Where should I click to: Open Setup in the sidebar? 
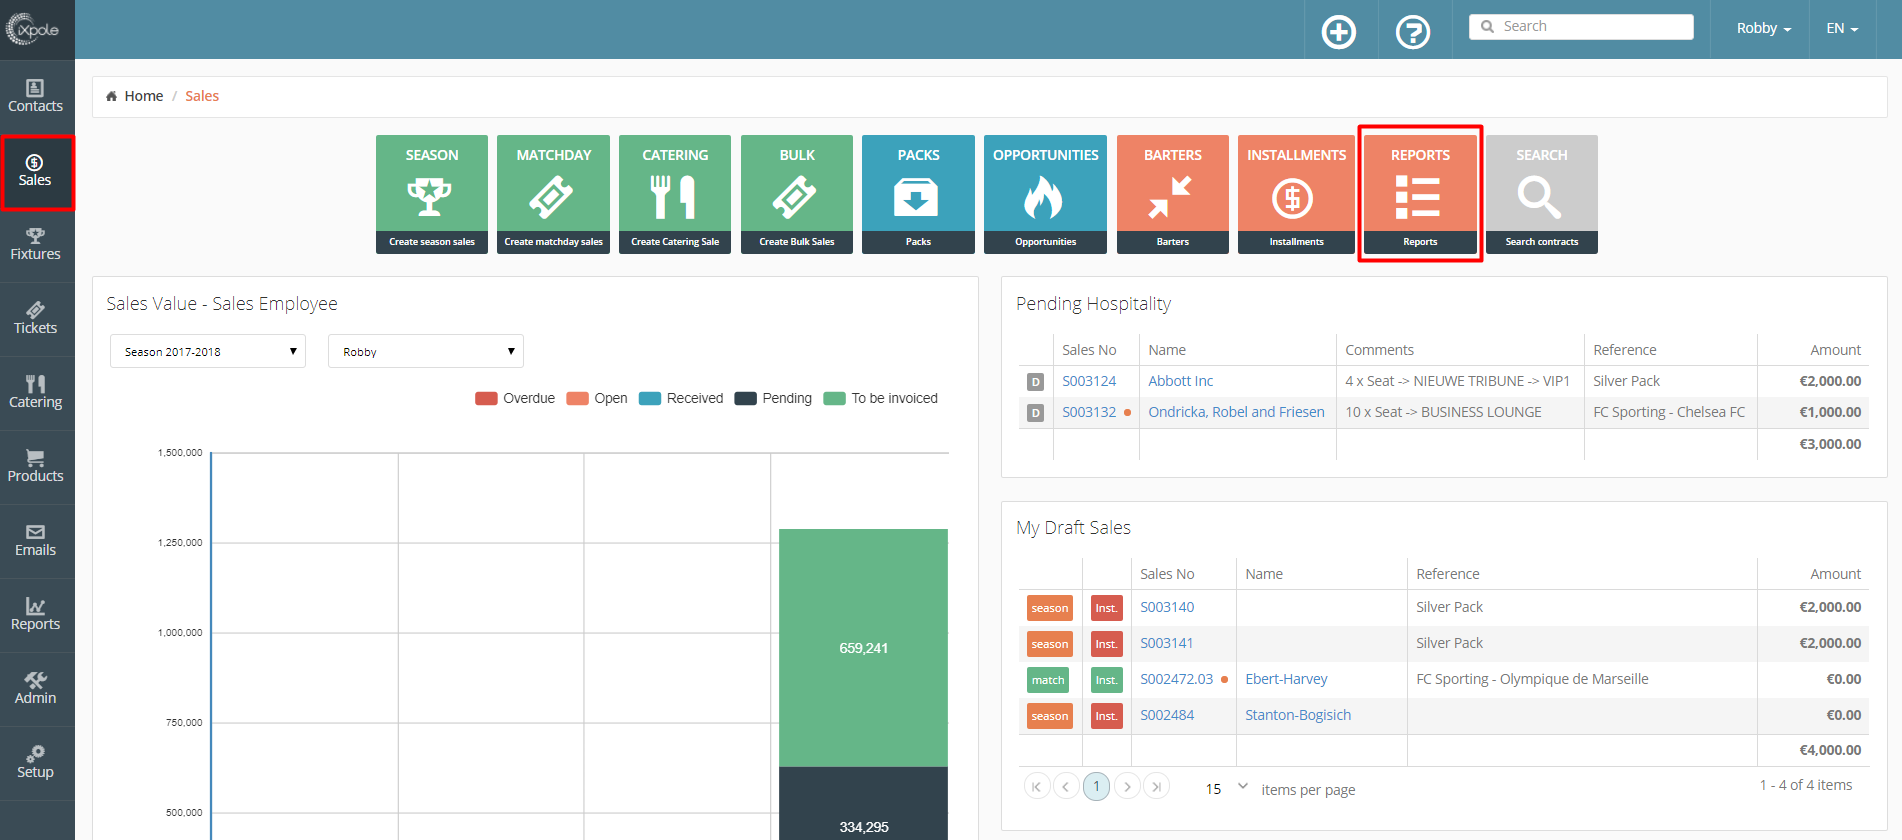36,763
